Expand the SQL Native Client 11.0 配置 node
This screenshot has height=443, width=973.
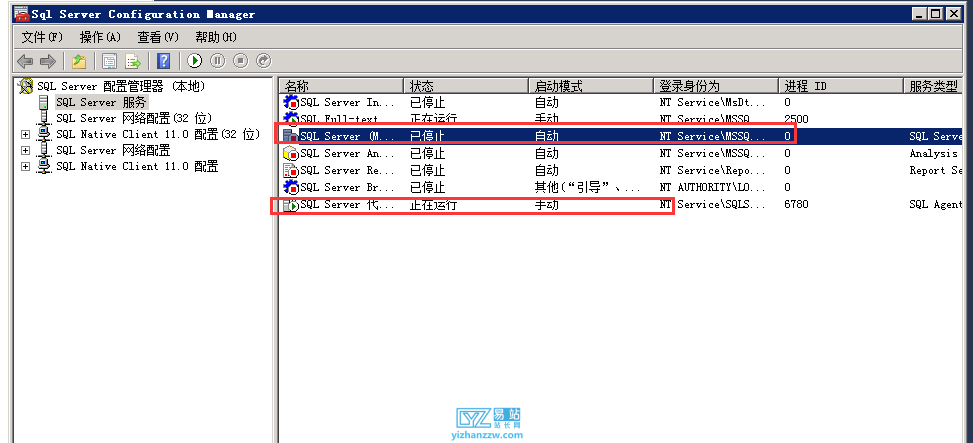(25, 166)
